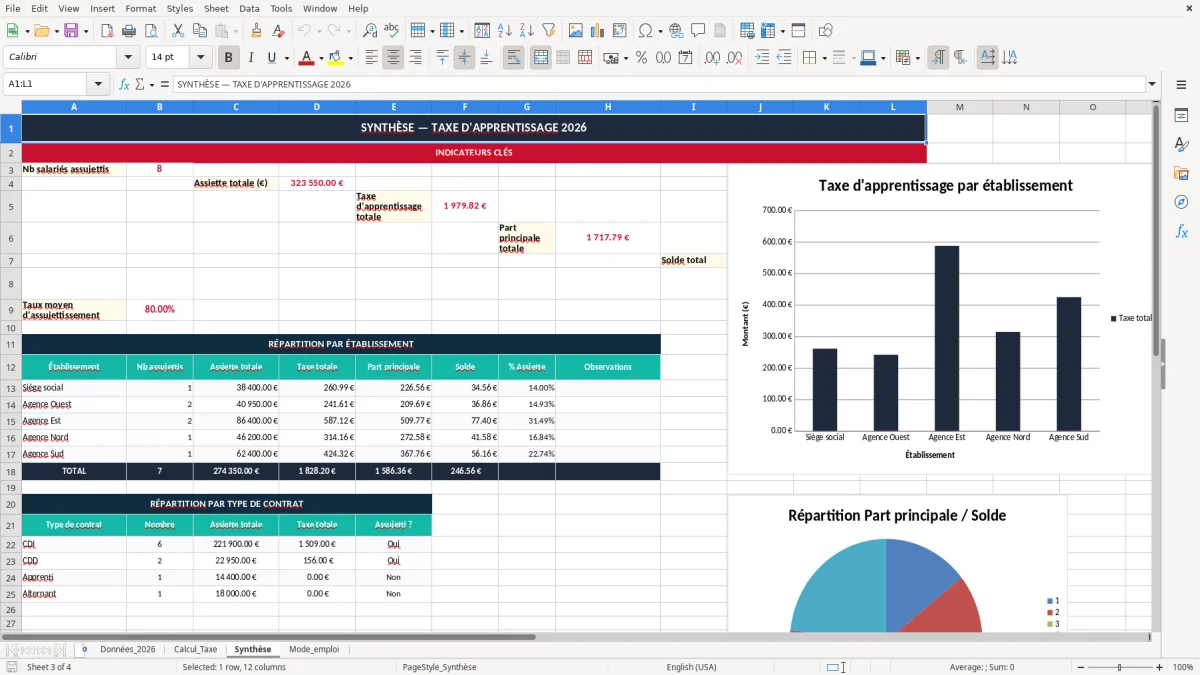Open the font color dropdown arrow
Image resolution: width=1200 pixels, height=675 pixels.
coord(321,58)
